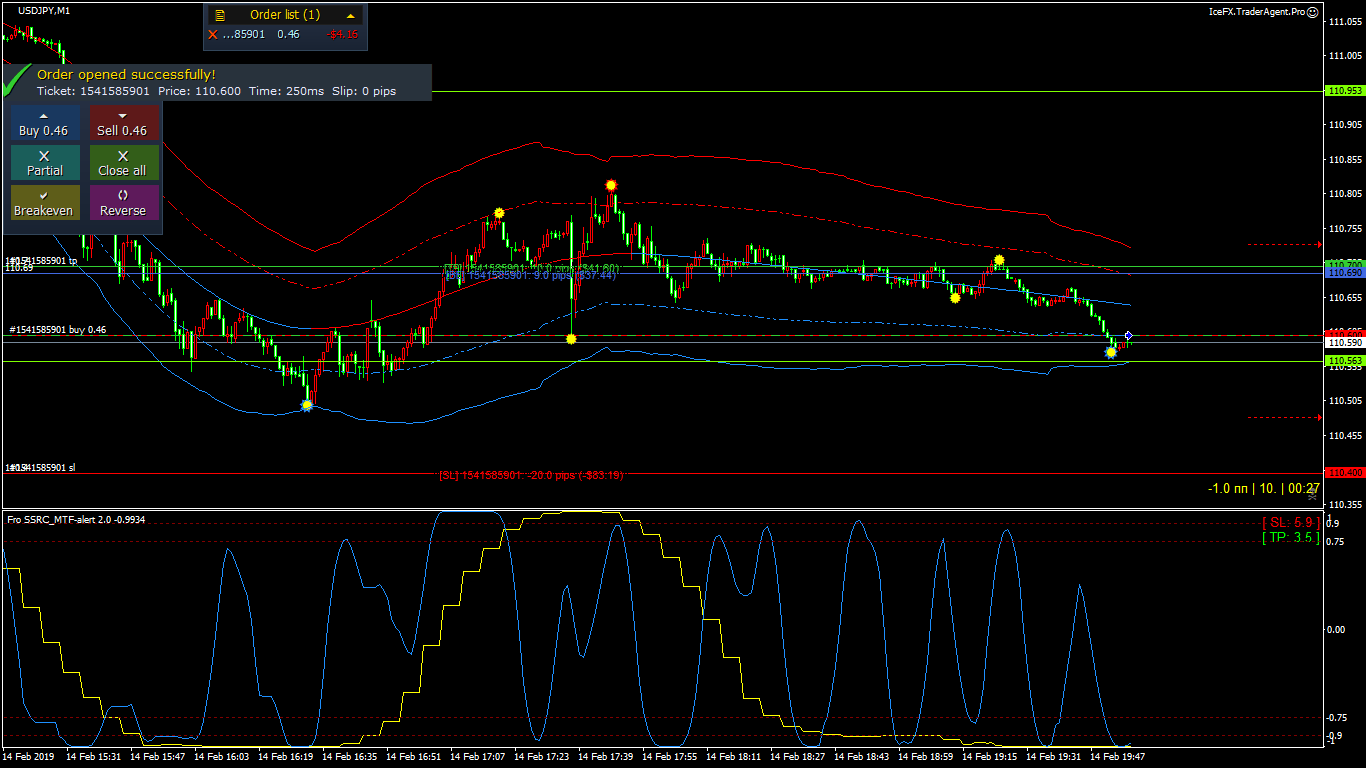Viewport: 1366px width, 768px height.
Task: Click the Fro SSRC_MTF-alert 2.0 indicator title
Action: [x=76, y=519]
